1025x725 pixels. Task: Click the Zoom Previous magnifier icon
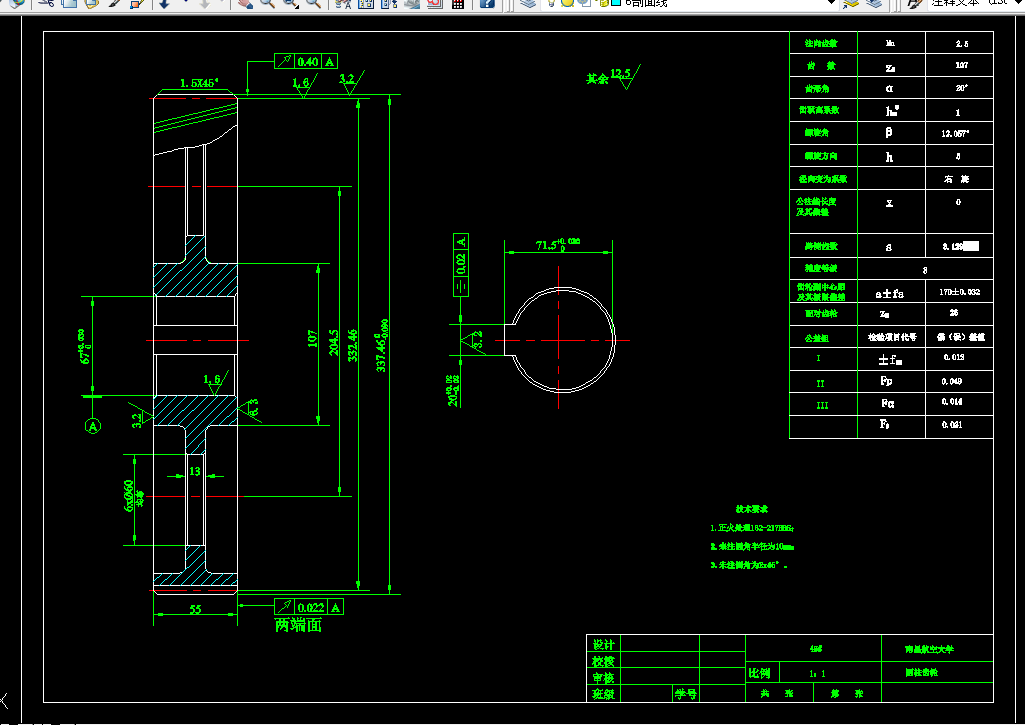click(314, 3)
